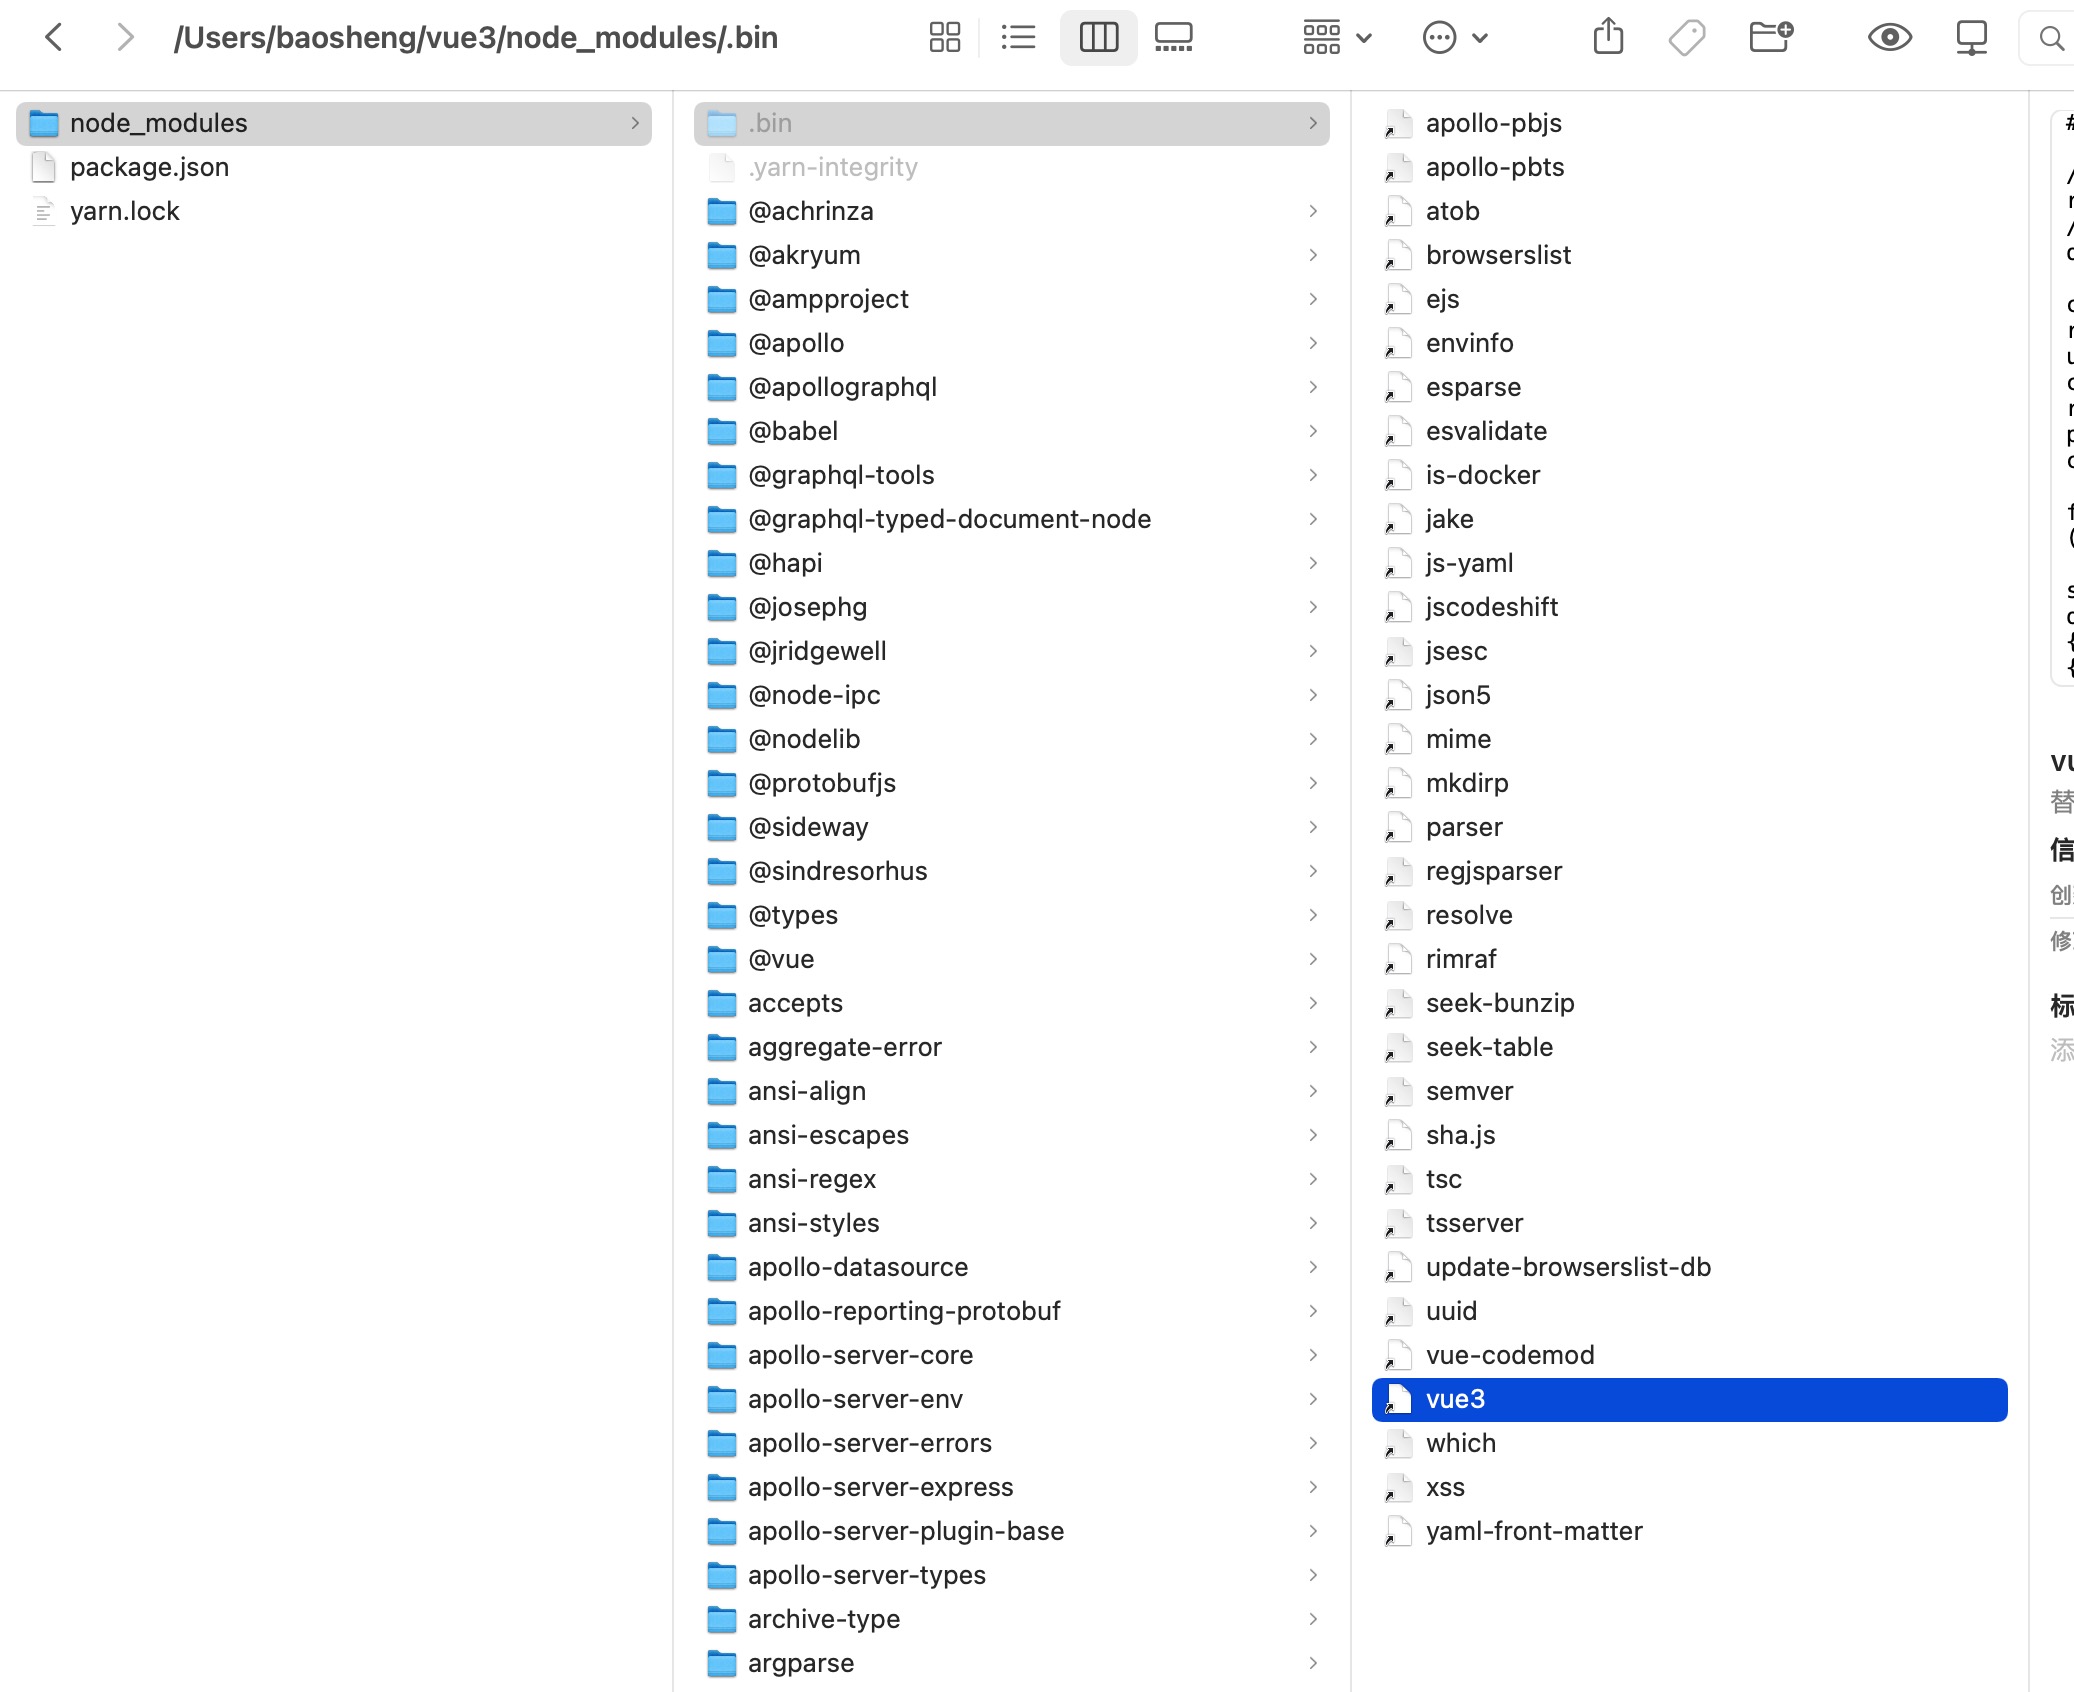
Task: Select the uuid file
Action: point(1689,1311)
